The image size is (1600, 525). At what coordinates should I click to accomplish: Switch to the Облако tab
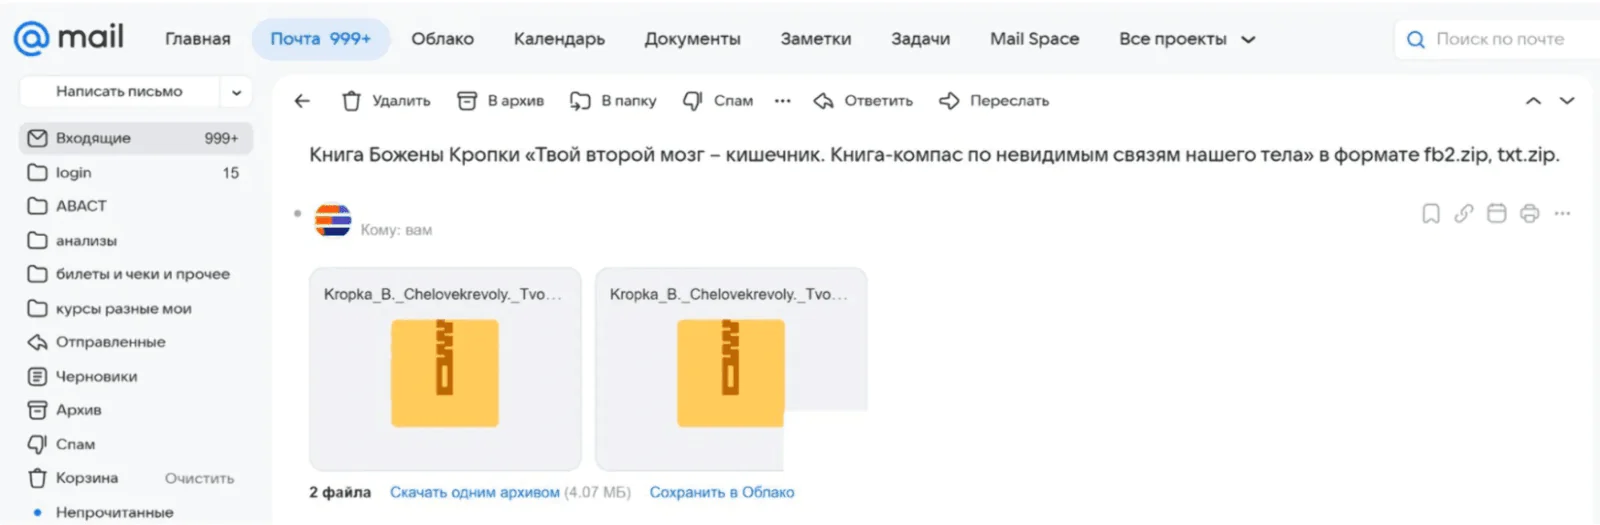tap(442, 39)
